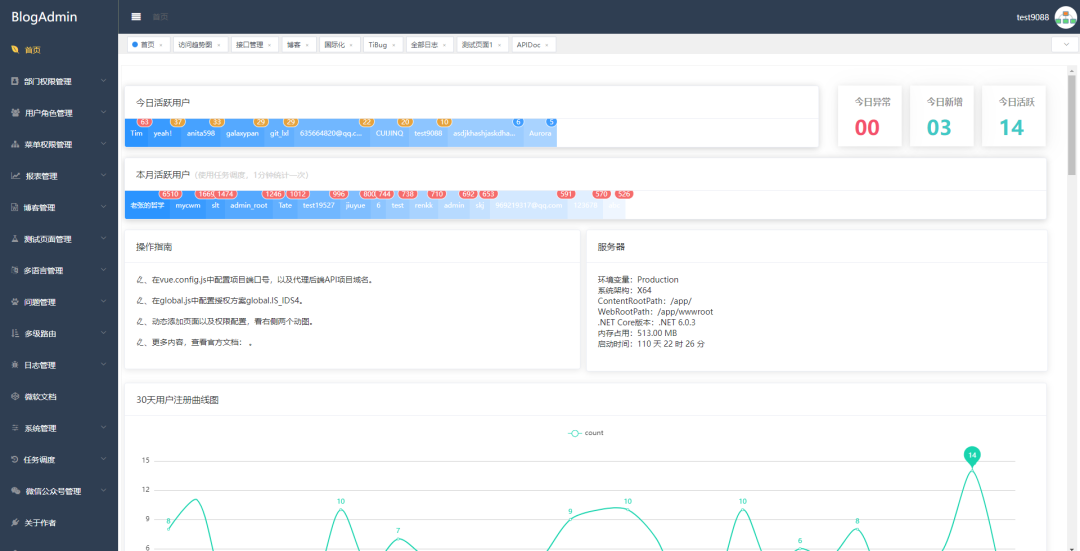
Task: Open the tab options dropdown at far right
Action: point(1064,45)
